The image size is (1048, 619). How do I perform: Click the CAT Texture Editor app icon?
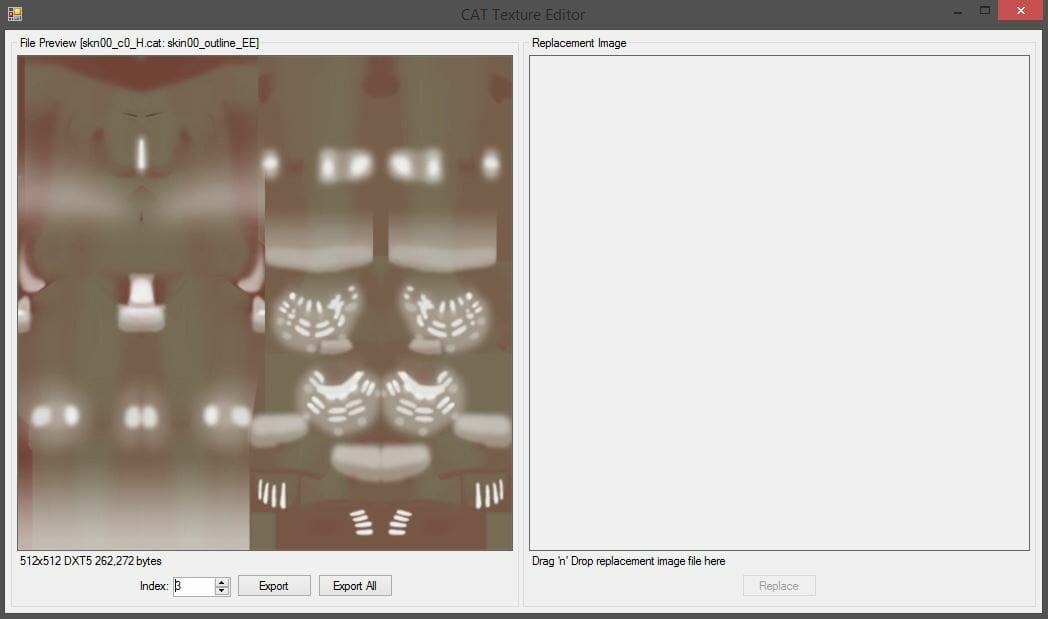[15, 13]
